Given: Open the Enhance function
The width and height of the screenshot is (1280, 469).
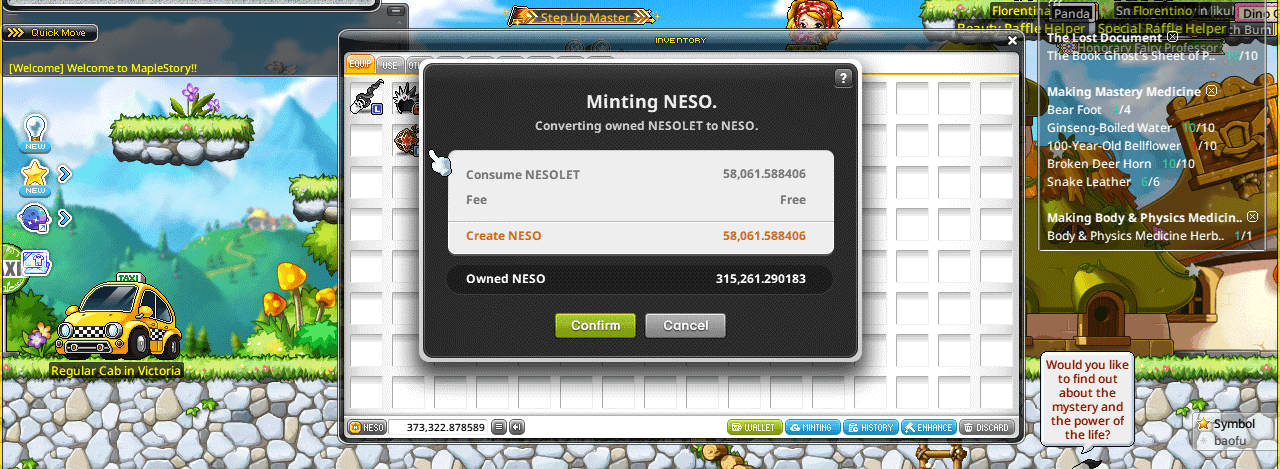Looking at the screenshot, I should [928, 427].
